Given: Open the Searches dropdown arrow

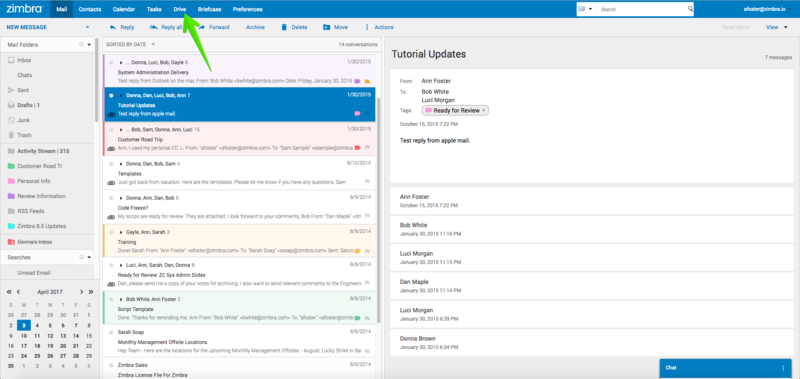Looking at the screenshot, I should [x=89, y=258].
